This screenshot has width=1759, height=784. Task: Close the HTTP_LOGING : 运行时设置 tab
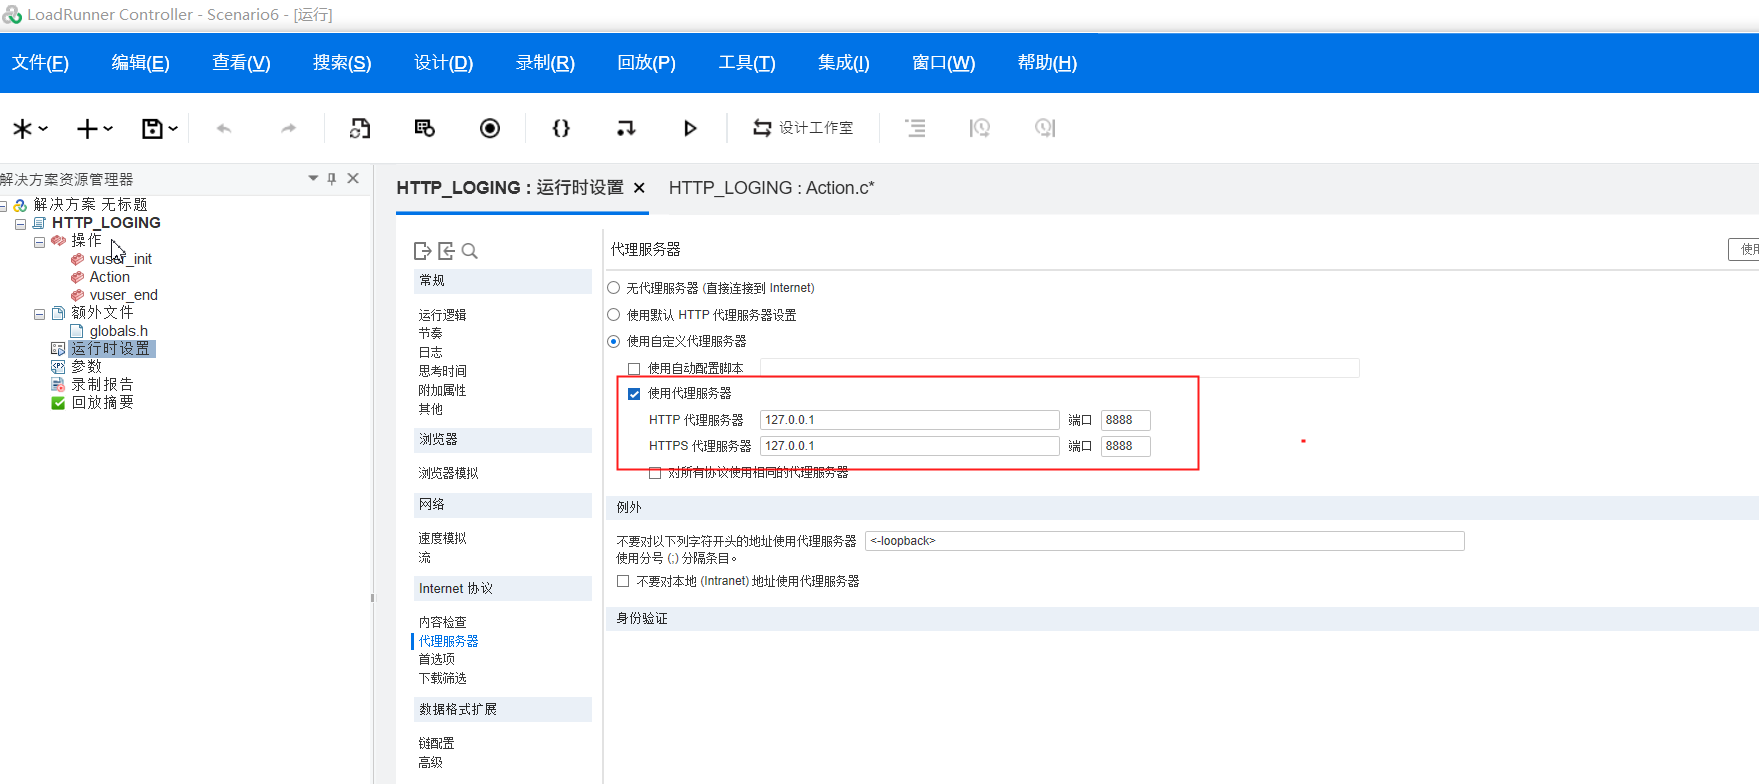coord(639,188)
